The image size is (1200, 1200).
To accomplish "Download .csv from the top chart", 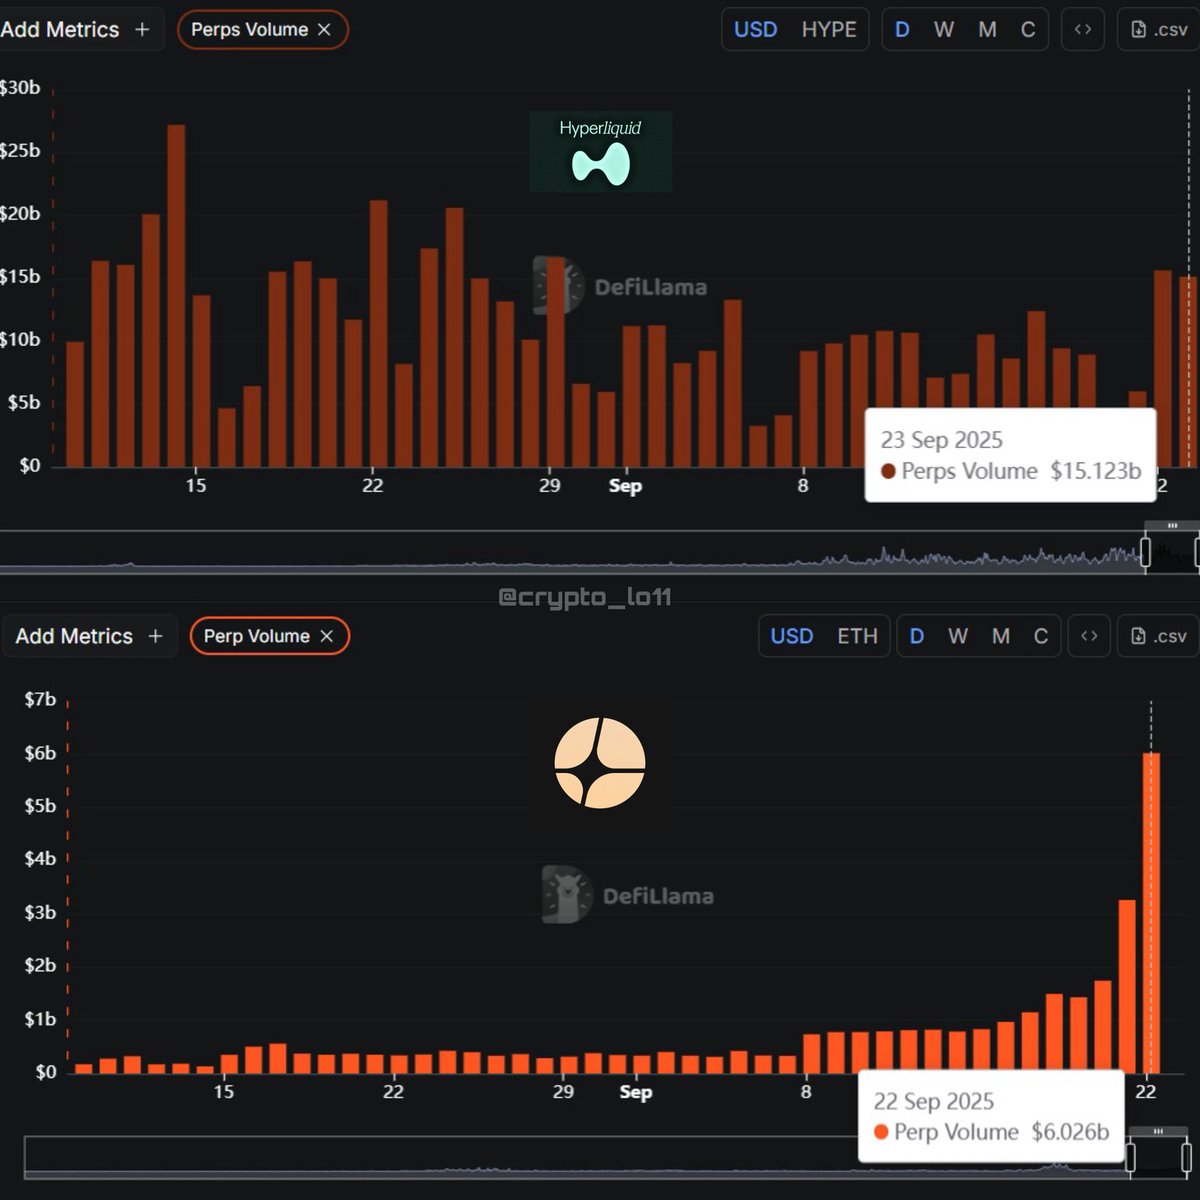I will (1158, 30).
